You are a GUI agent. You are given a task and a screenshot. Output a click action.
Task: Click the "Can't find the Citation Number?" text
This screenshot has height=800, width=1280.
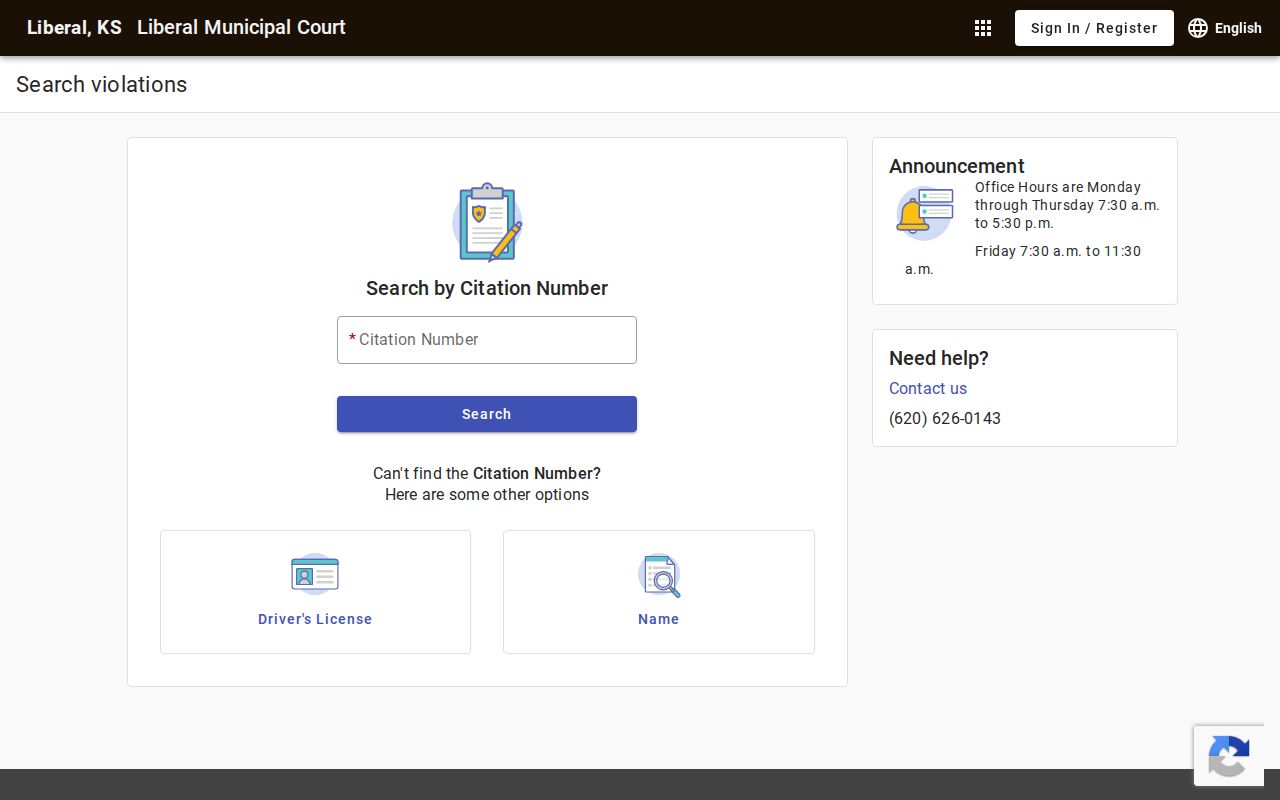(487, 473)
